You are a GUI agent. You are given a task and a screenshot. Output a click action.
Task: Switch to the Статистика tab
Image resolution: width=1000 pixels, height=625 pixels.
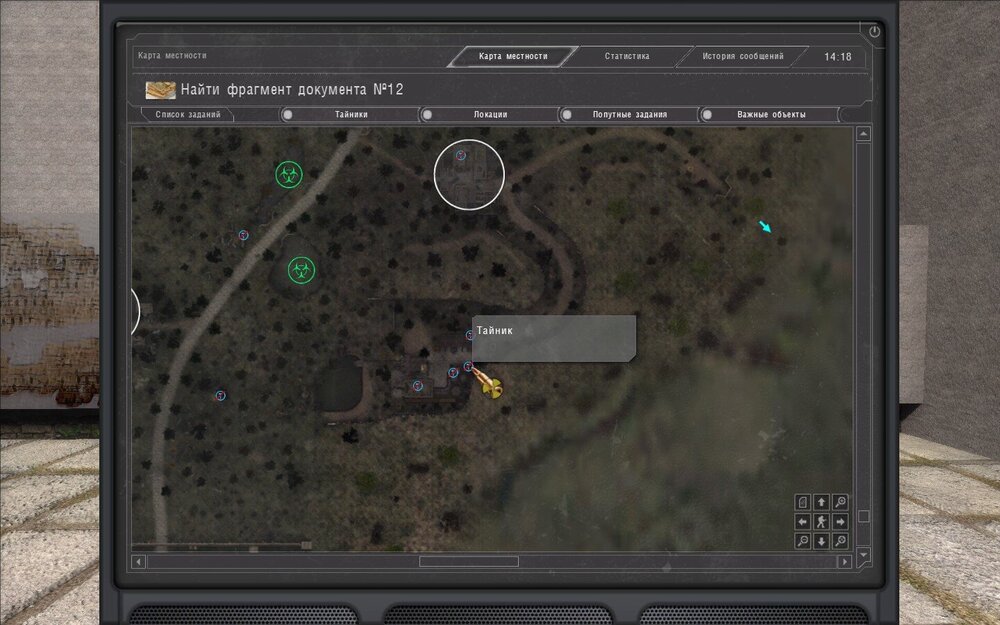pos(627,56)
